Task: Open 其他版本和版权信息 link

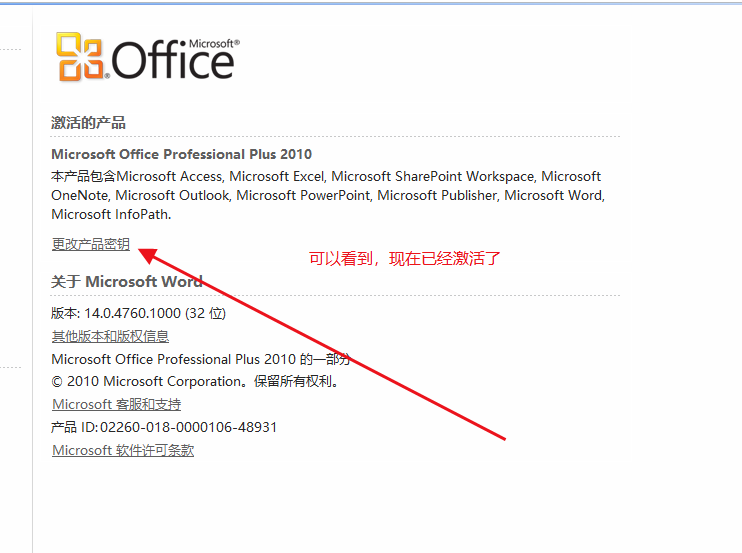Action: pos(110,336)
